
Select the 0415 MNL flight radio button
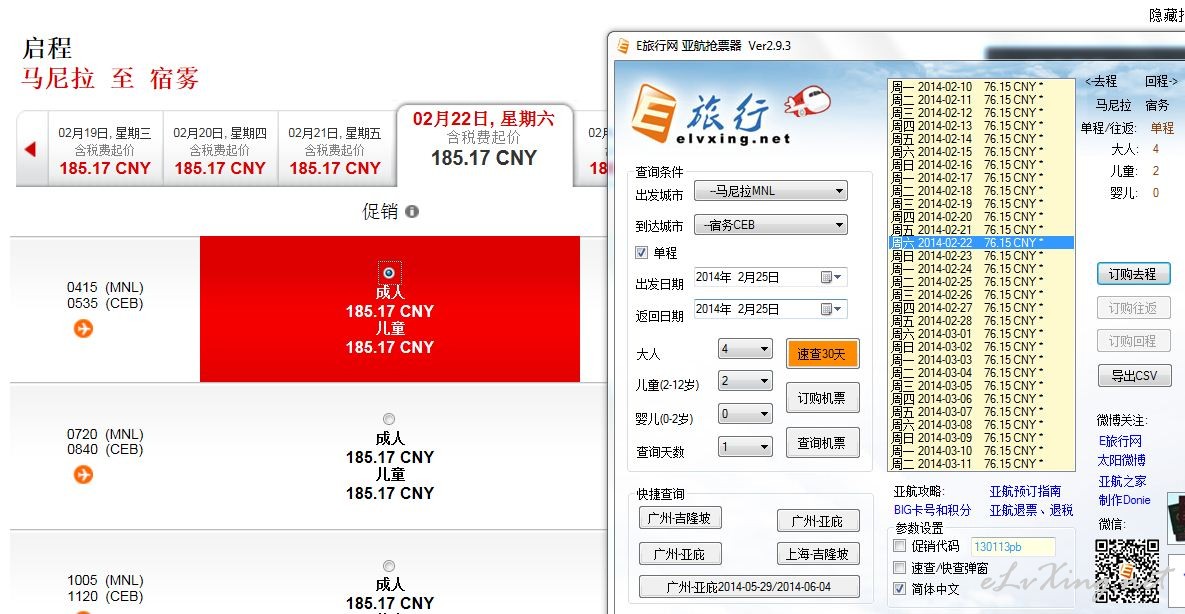point(388,272)
